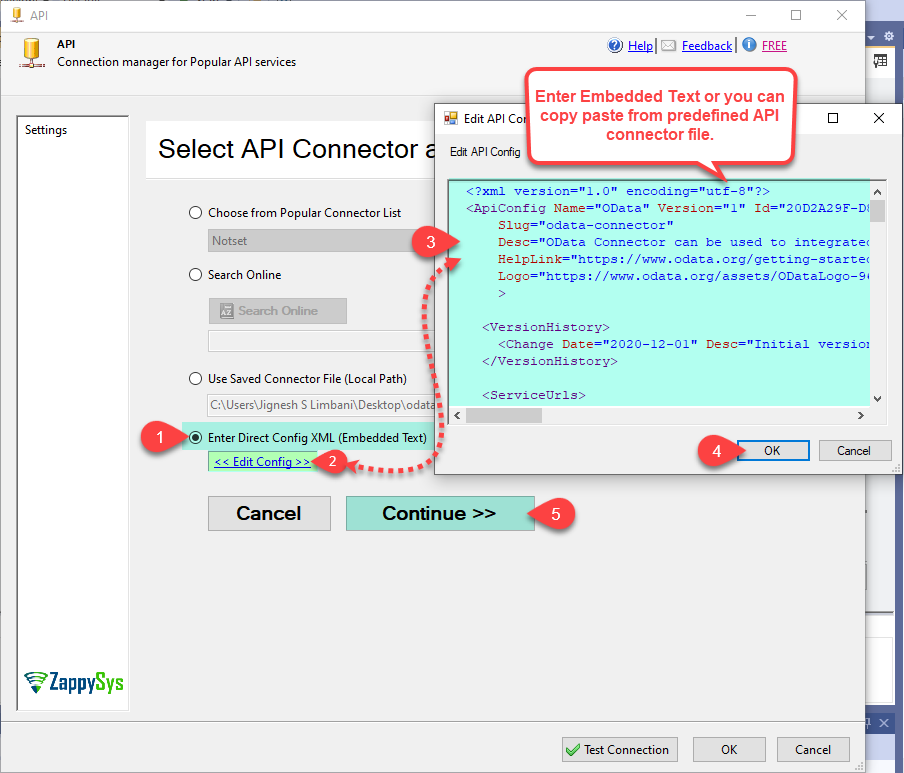
Task: Click the API window title bar icon
Action: point(17,14)
